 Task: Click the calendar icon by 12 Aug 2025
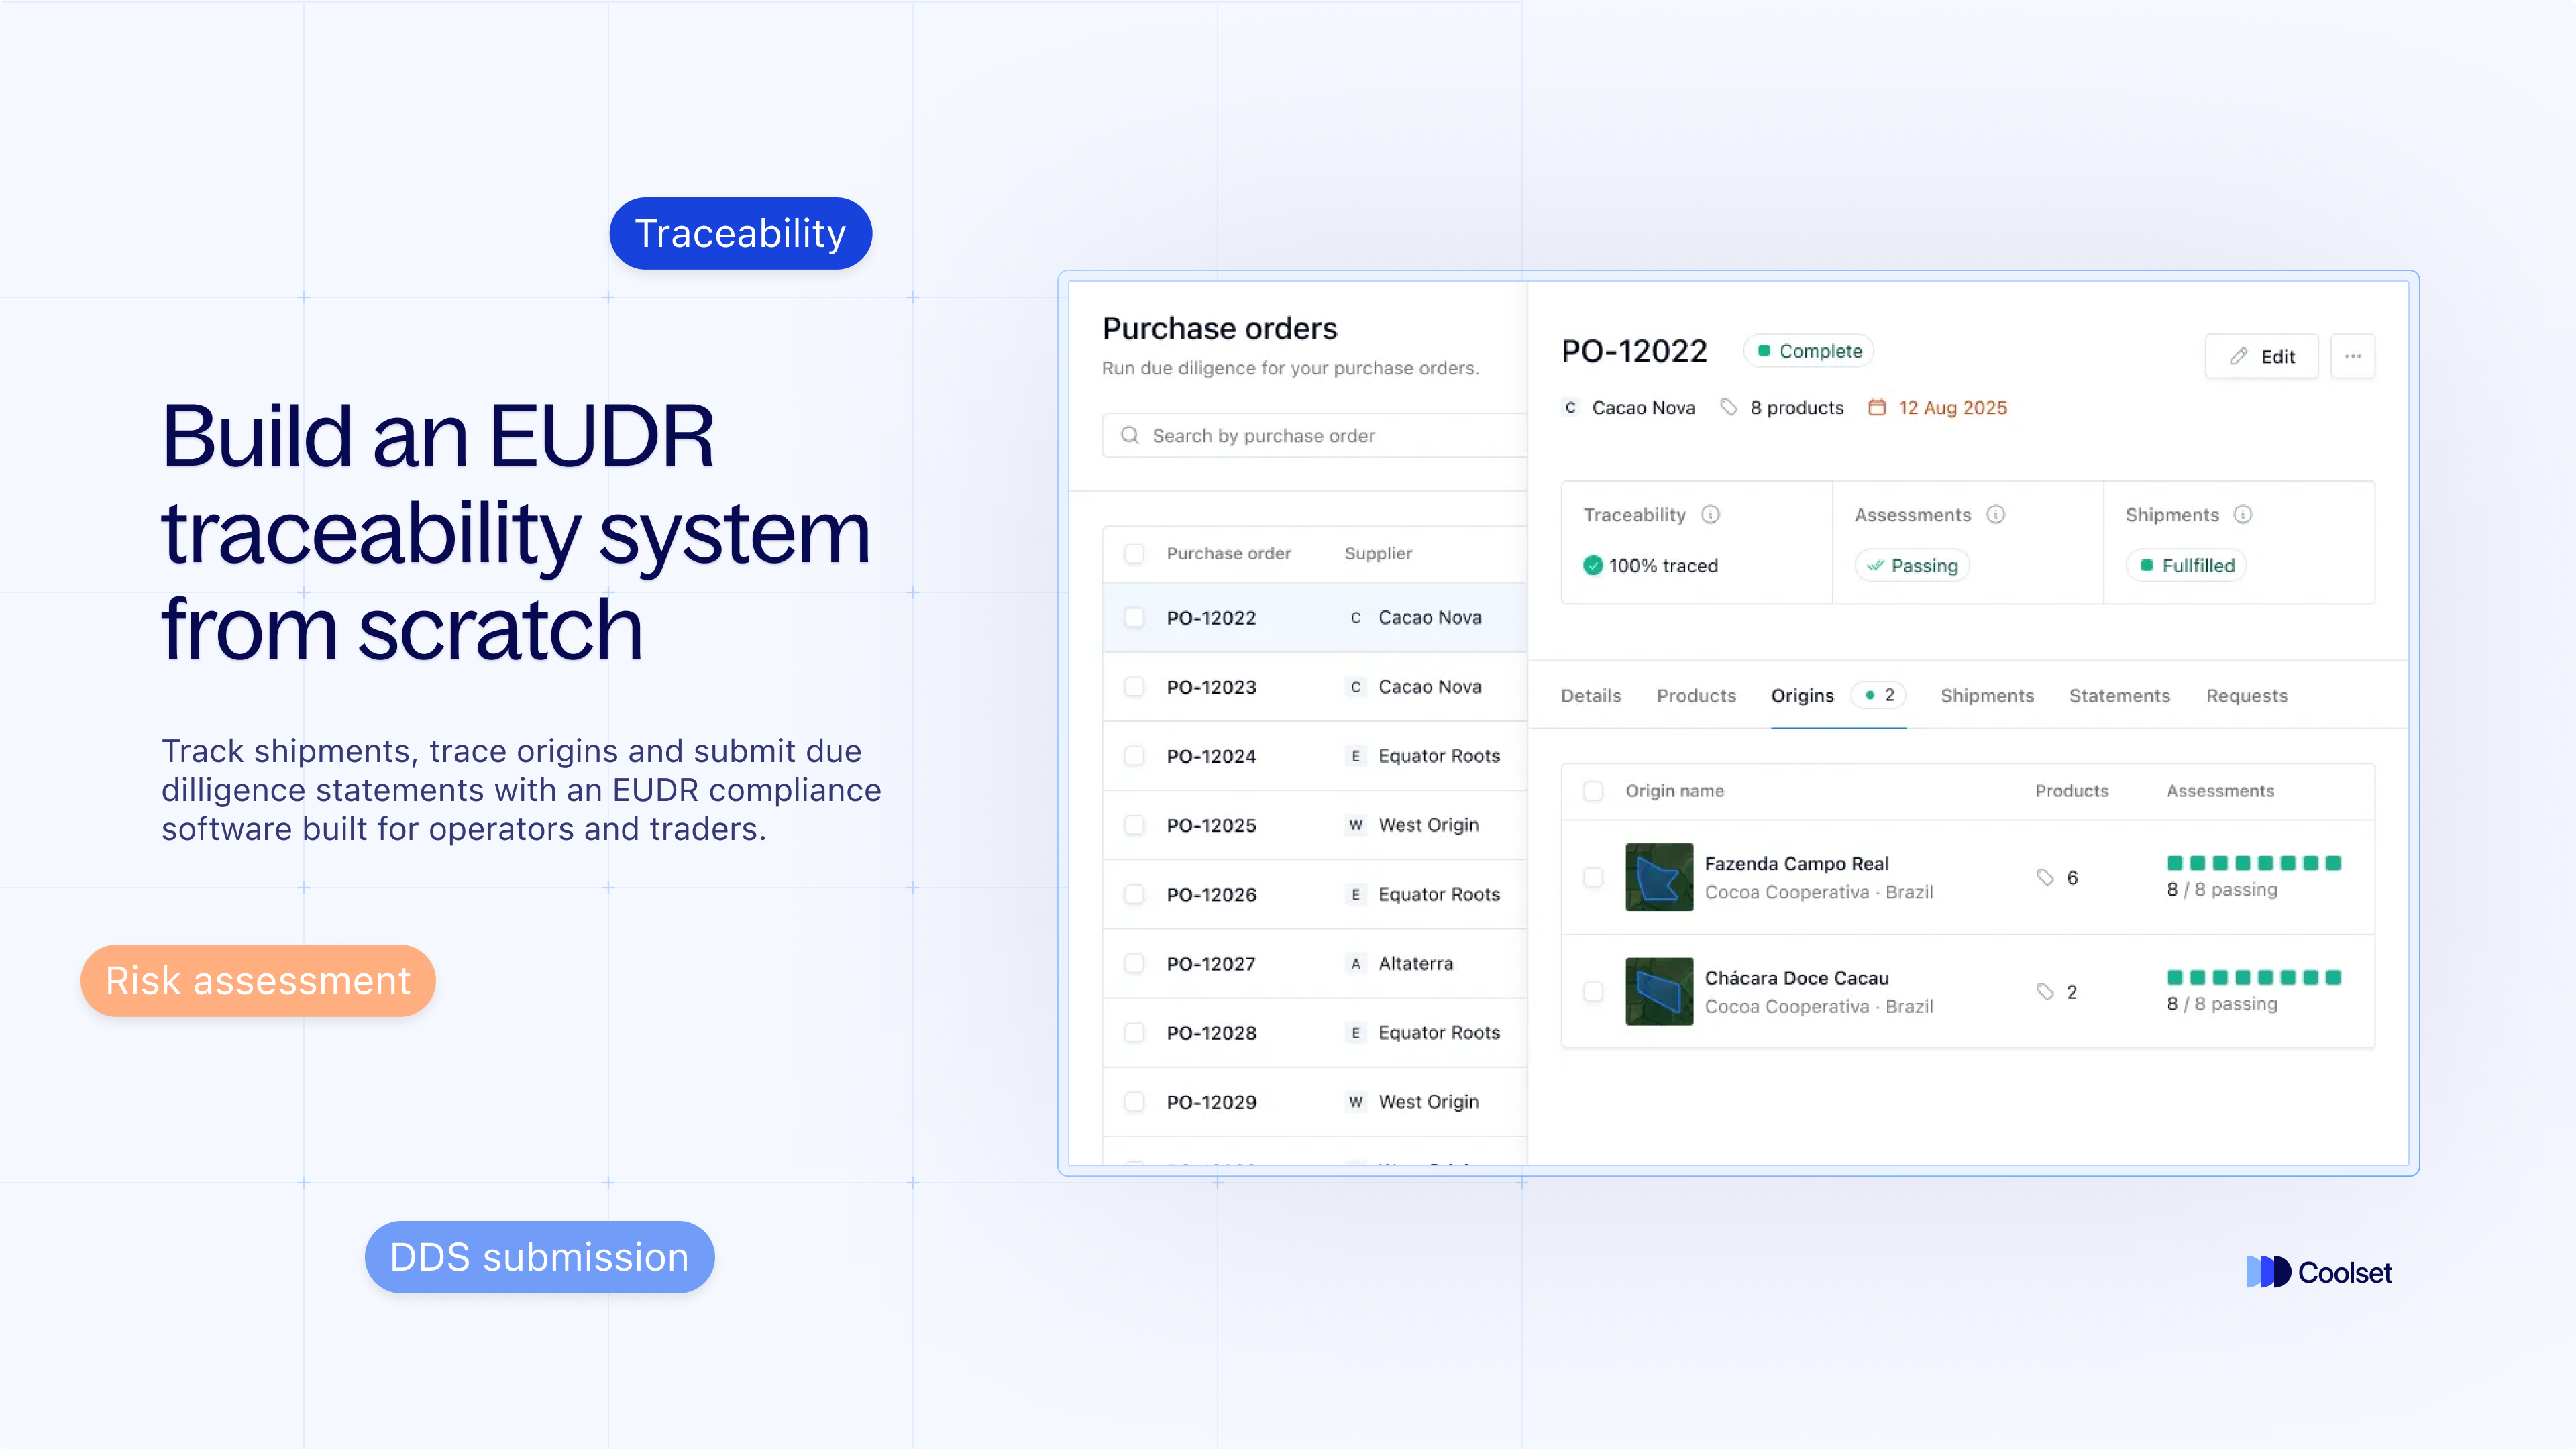[1877, 407]
